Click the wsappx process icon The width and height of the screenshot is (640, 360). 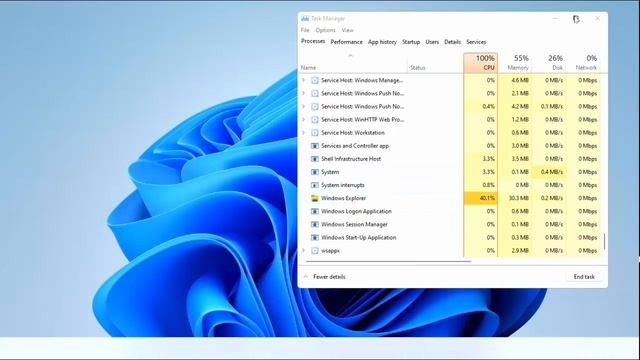(315, 250)
